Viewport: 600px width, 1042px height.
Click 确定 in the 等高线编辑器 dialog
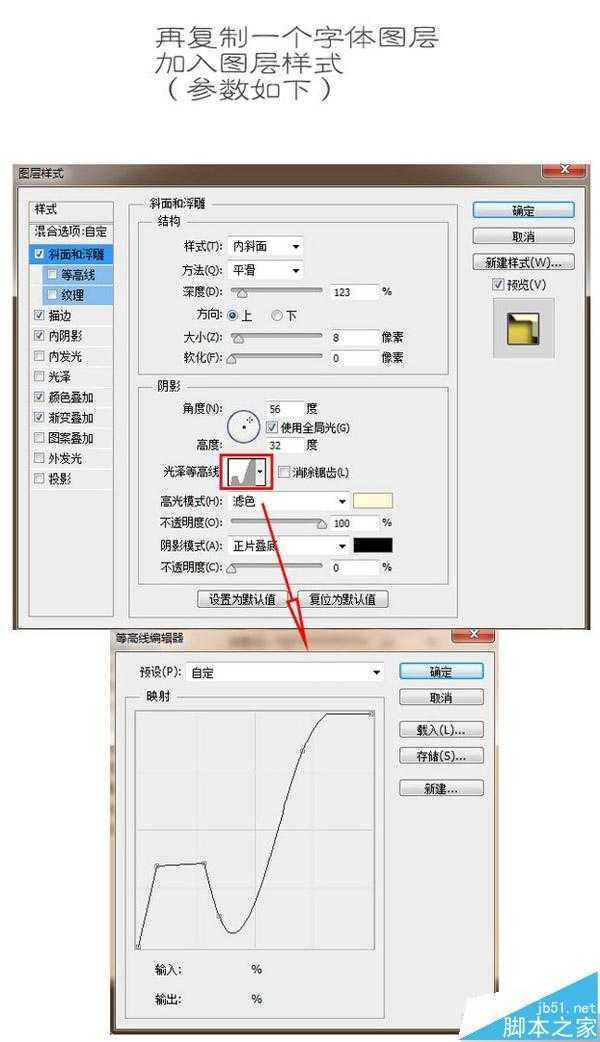(441, 671)
